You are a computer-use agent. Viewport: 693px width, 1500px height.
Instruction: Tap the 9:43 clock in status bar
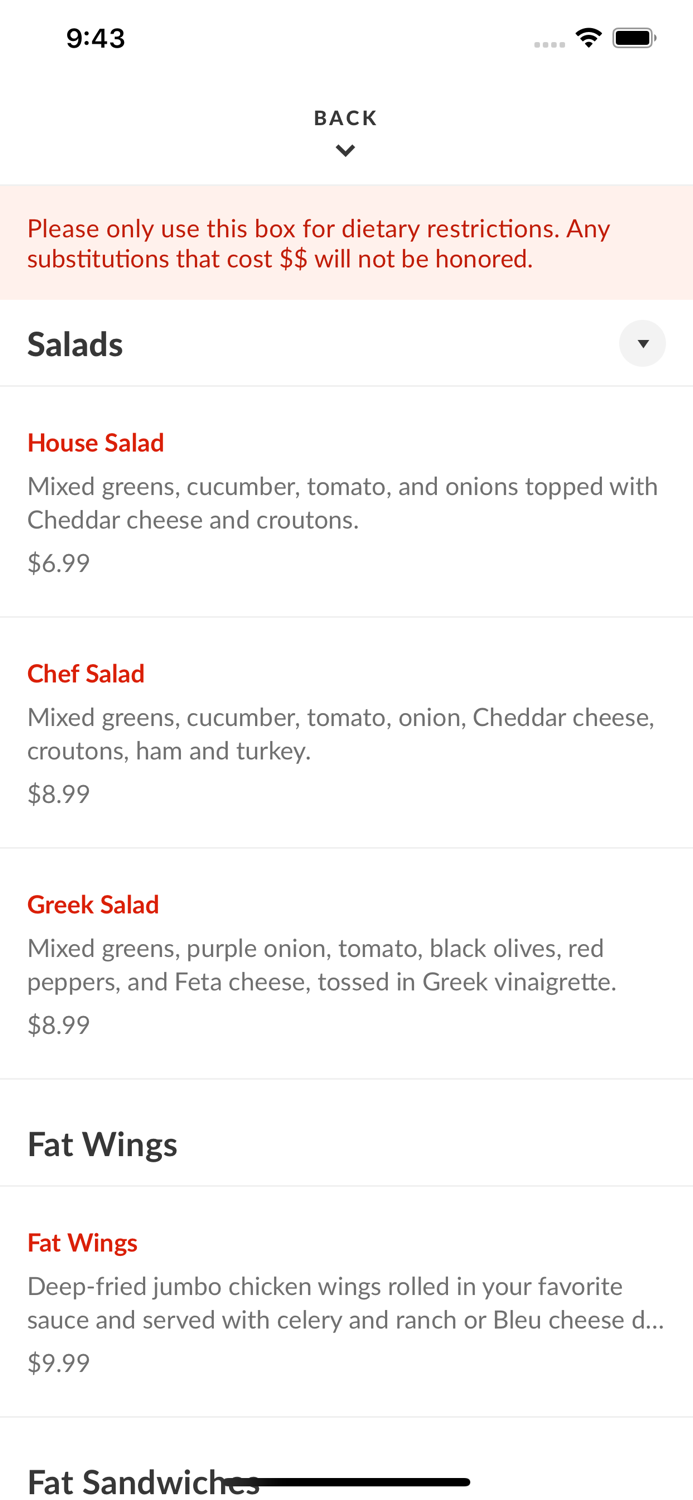pos(95,38)
